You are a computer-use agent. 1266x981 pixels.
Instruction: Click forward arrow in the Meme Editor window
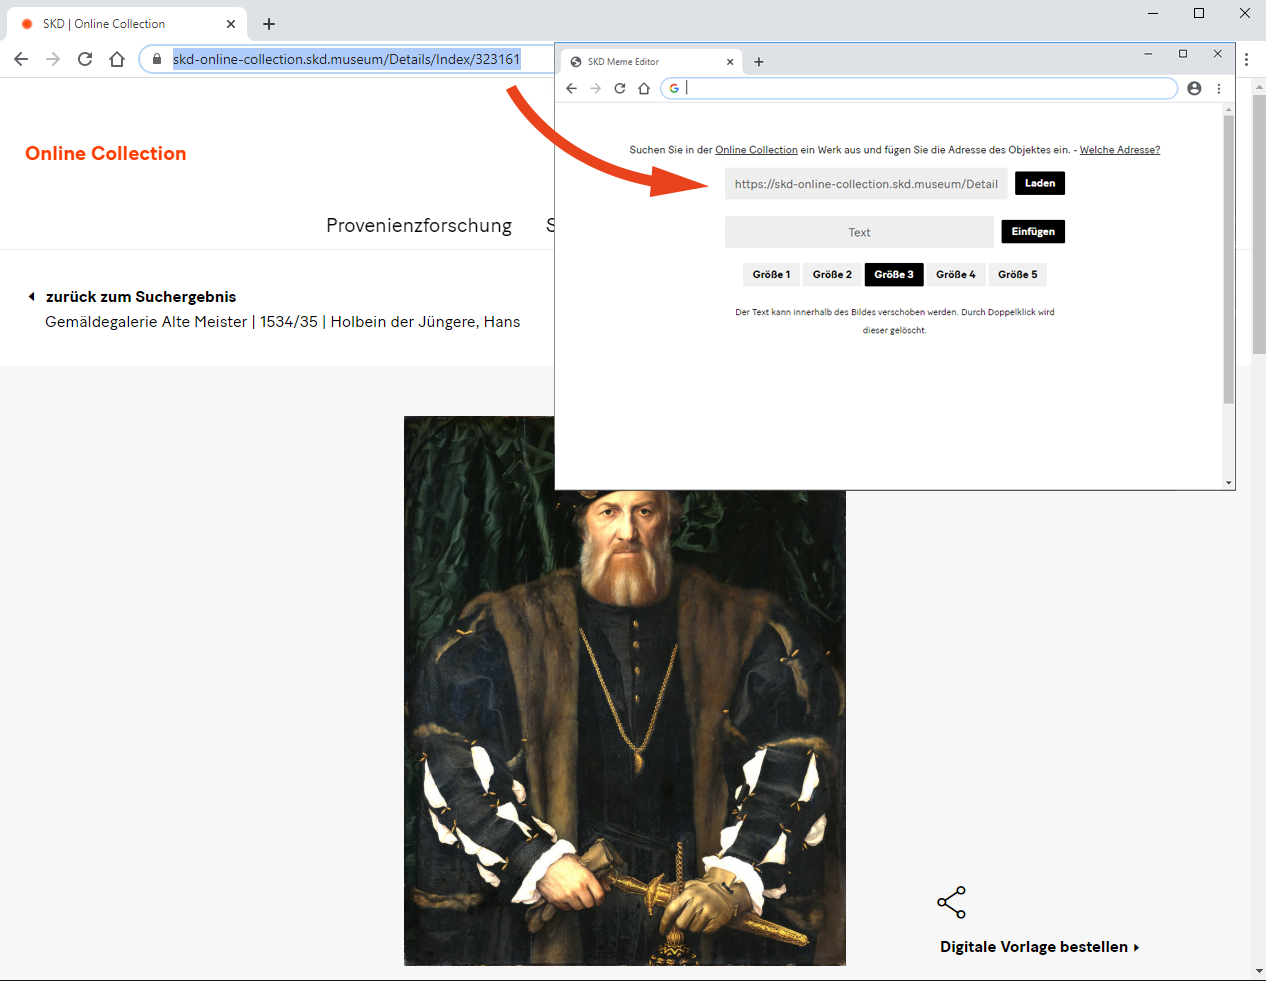(x=596, y=88)
